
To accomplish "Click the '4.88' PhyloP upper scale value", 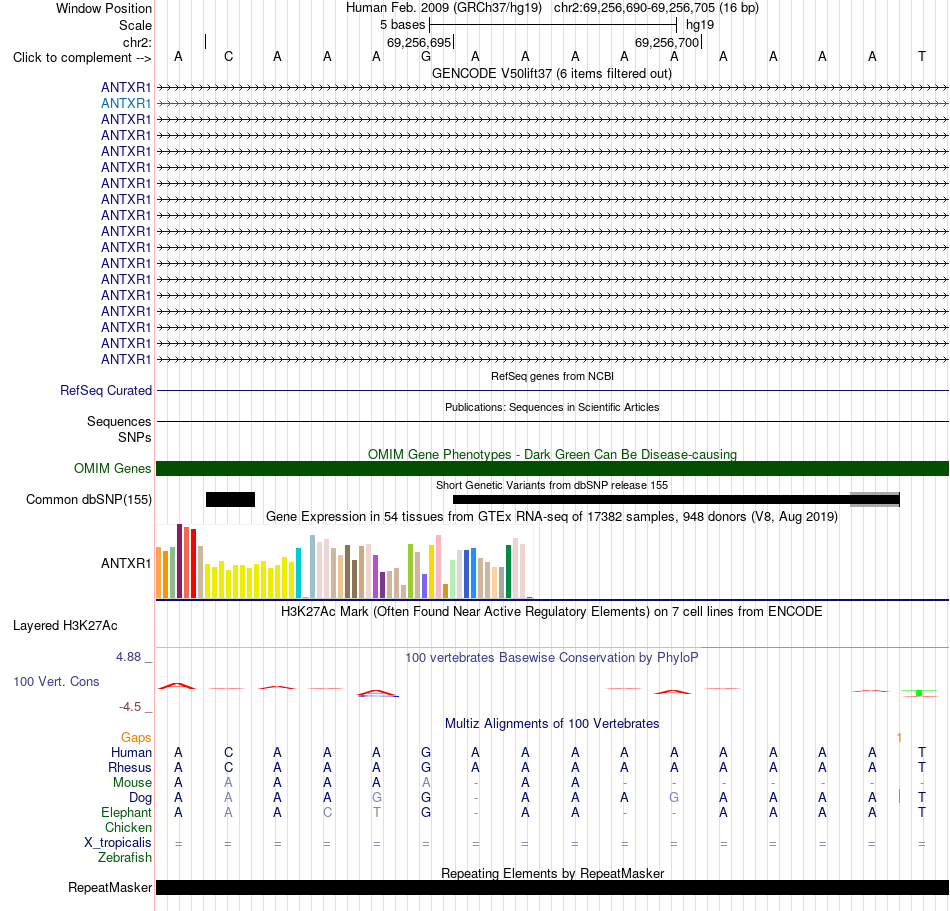I will (x=128, y=657).
